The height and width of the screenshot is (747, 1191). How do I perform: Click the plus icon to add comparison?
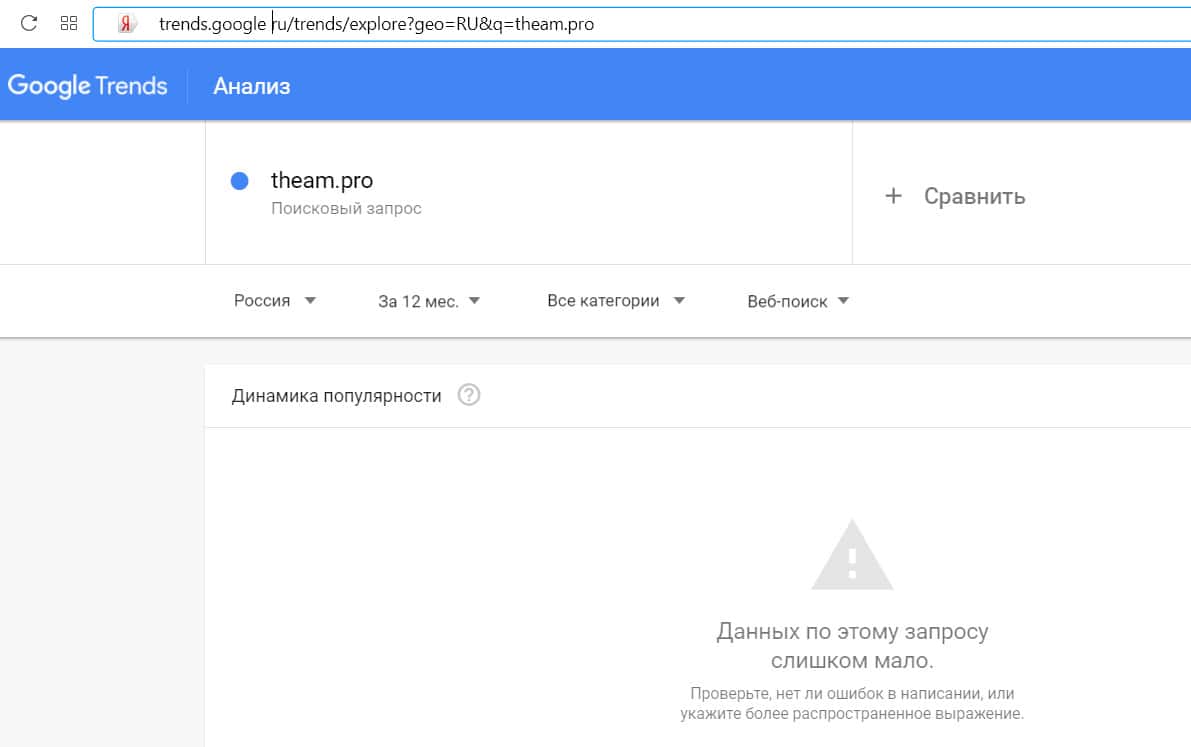pos(893,196)
